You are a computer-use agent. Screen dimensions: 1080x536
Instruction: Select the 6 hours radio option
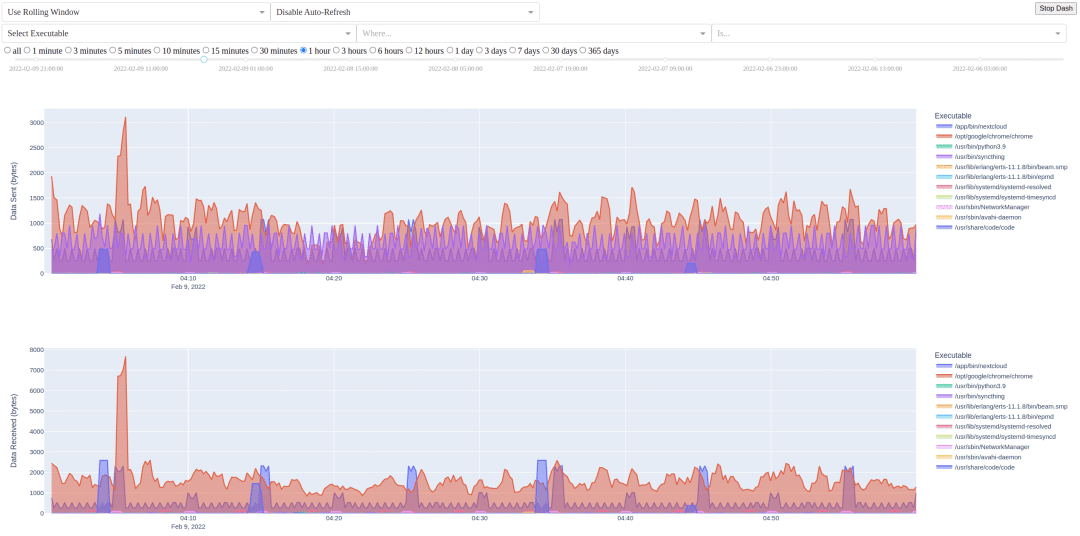[x=373, y=50]
